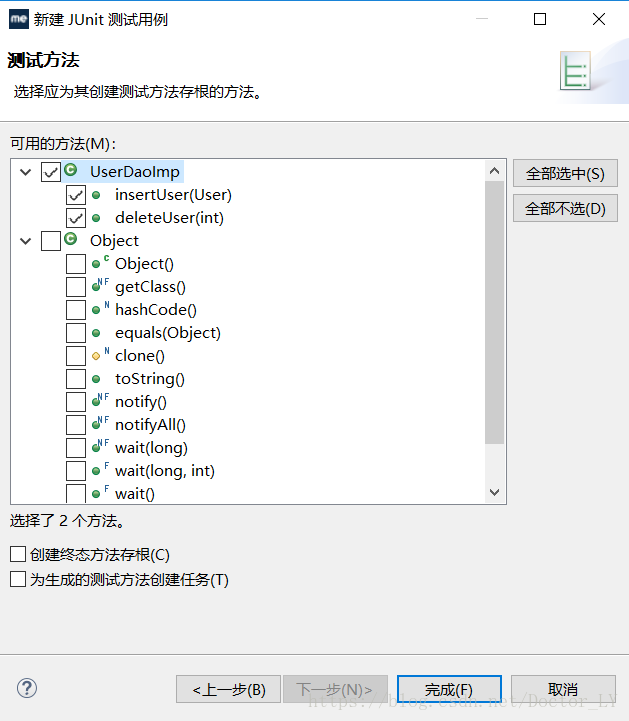
Task: Click the toString() method icon
Action: coord(96,379)
